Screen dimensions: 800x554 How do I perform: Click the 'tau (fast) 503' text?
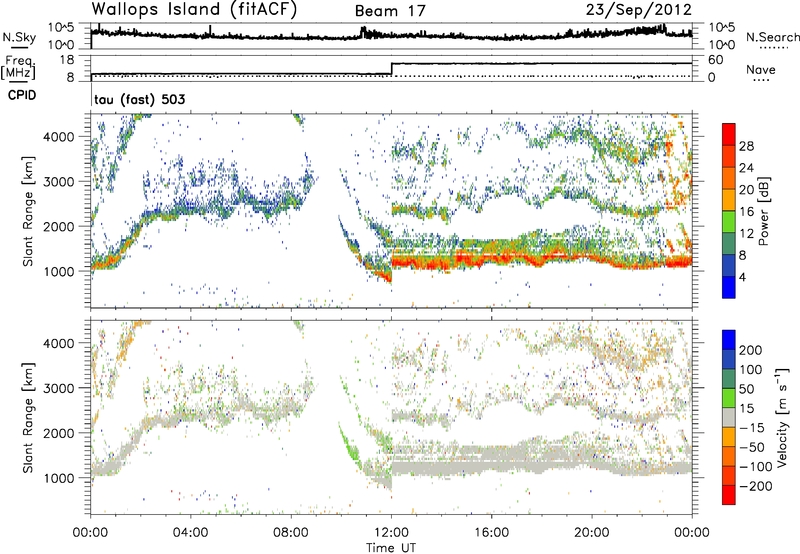pos(139,99)
